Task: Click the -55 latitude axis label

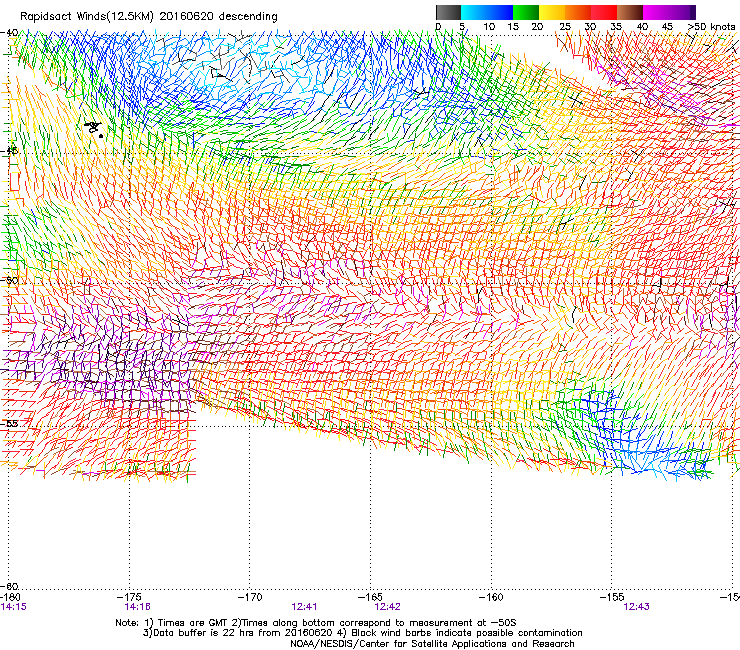Action: [x=9, y=423]
